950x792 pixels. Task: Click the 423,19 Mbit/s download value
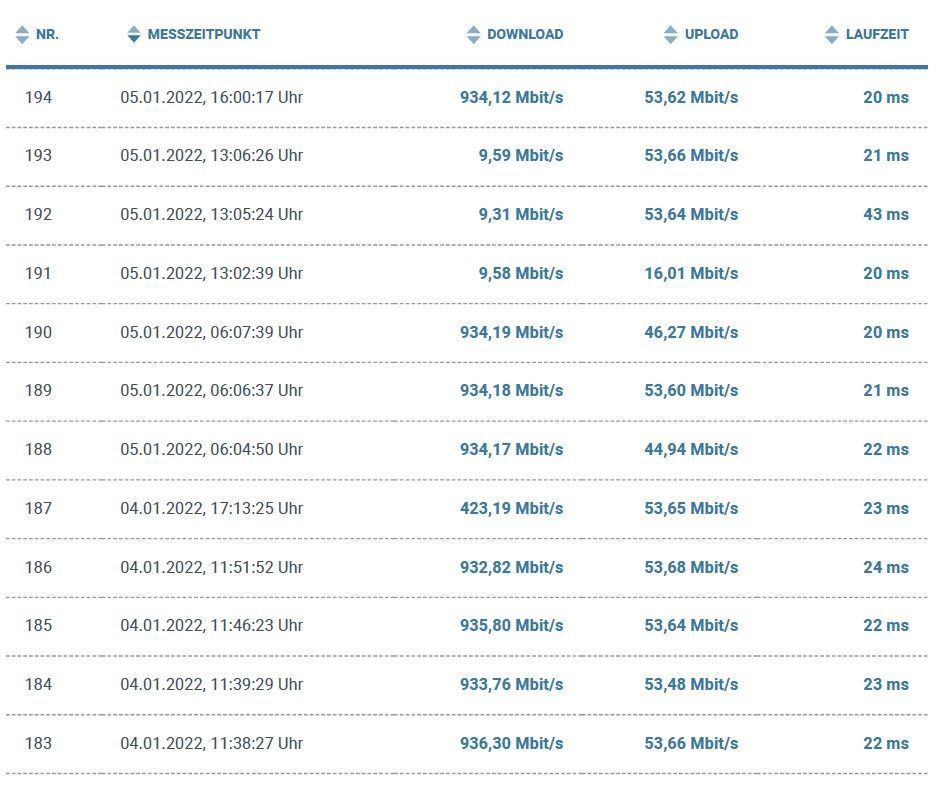point(511,508)
